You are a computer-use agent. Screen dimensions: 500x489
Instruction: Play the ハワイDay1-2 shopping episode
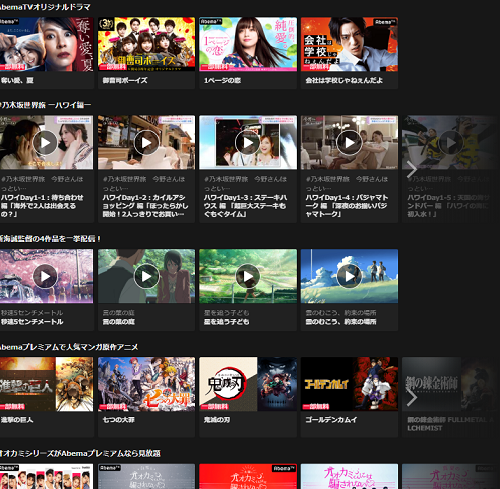[x=146, y=143]
